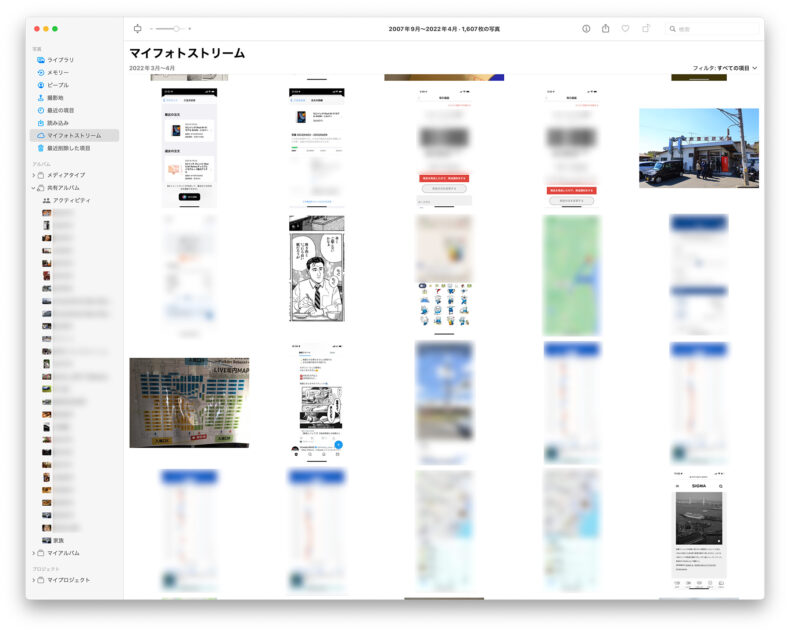
Task: Select ピープル in the sidebar
Action: pyautogui.click(x=58, y=85)
